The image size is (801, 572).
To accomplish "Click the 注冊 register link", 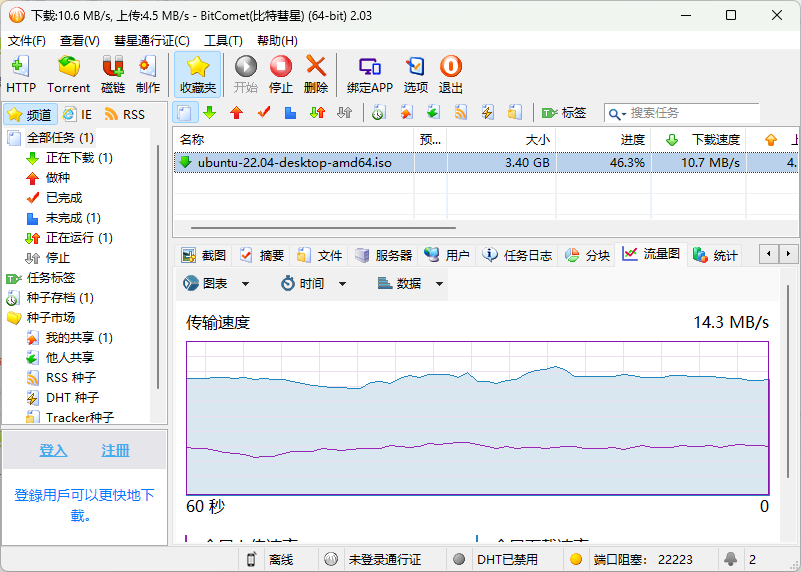I will pyautogui.click(x=115, y=450).
